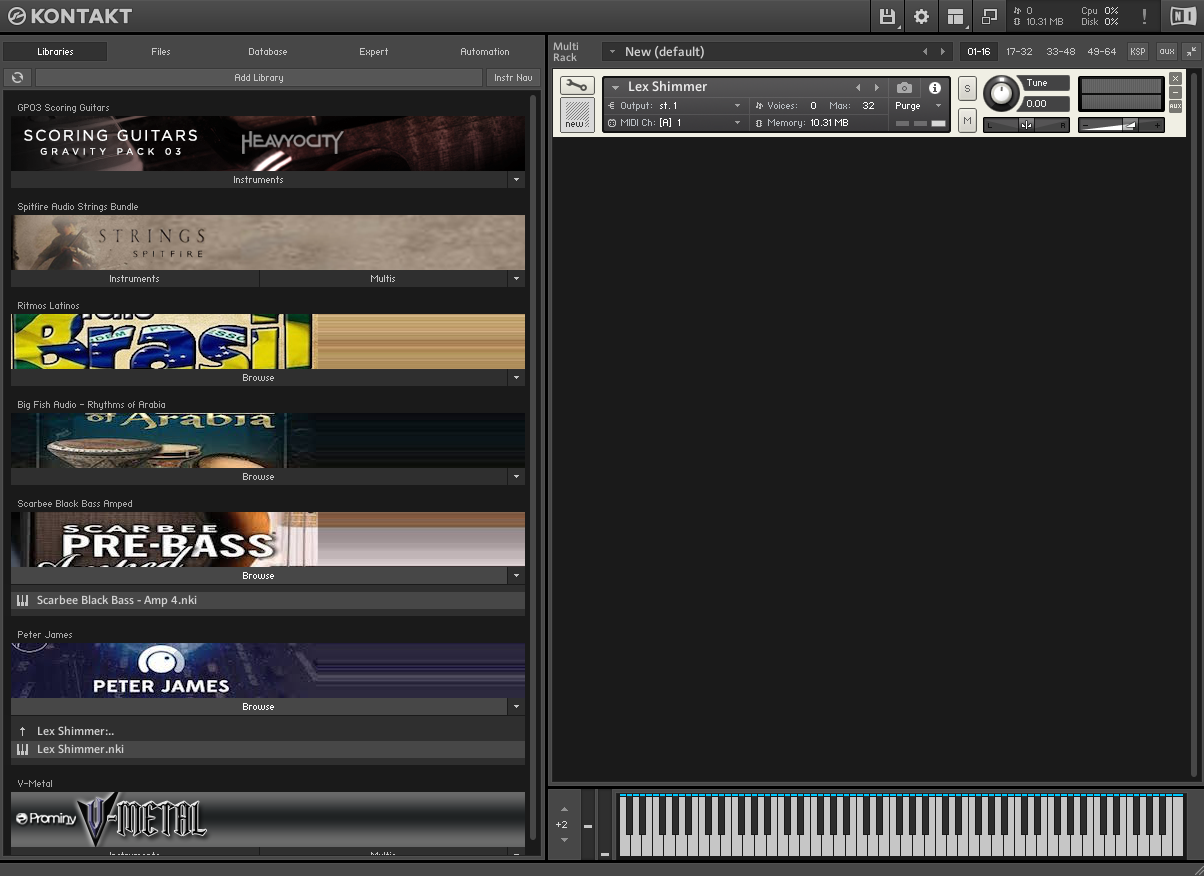Load previous multi with left arrow

(x=924, y=52)
